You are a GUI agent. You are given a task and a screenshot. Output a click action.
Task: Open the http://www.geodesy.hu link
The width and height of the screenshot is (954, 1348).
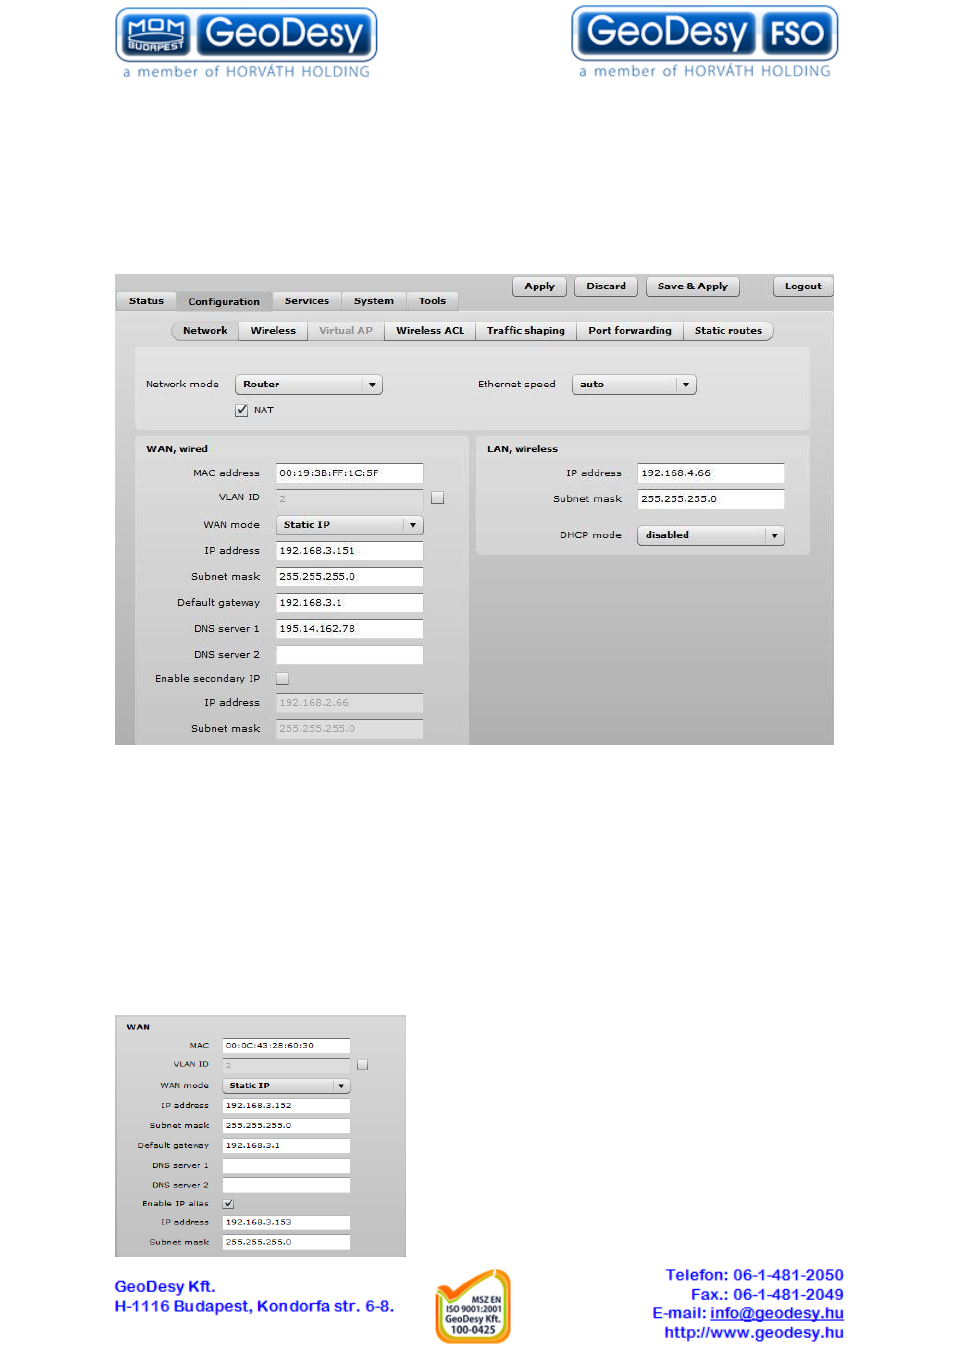pos(754,1332)
